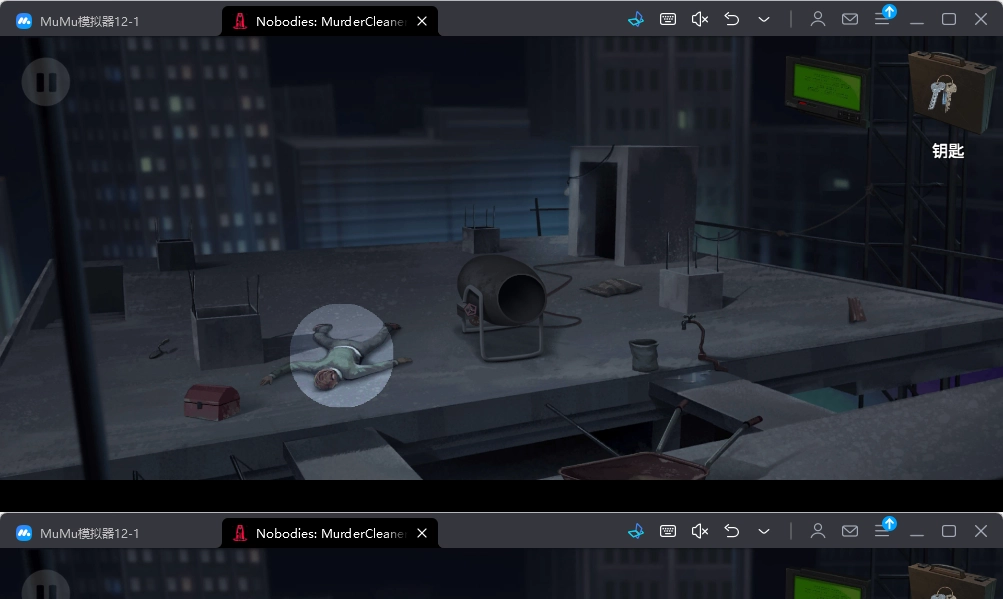This screenshot has height=599, width=1003.
Task: Select the briefcase holding keys in upper window
Action: pyautogui.click(x=945, y=92)
